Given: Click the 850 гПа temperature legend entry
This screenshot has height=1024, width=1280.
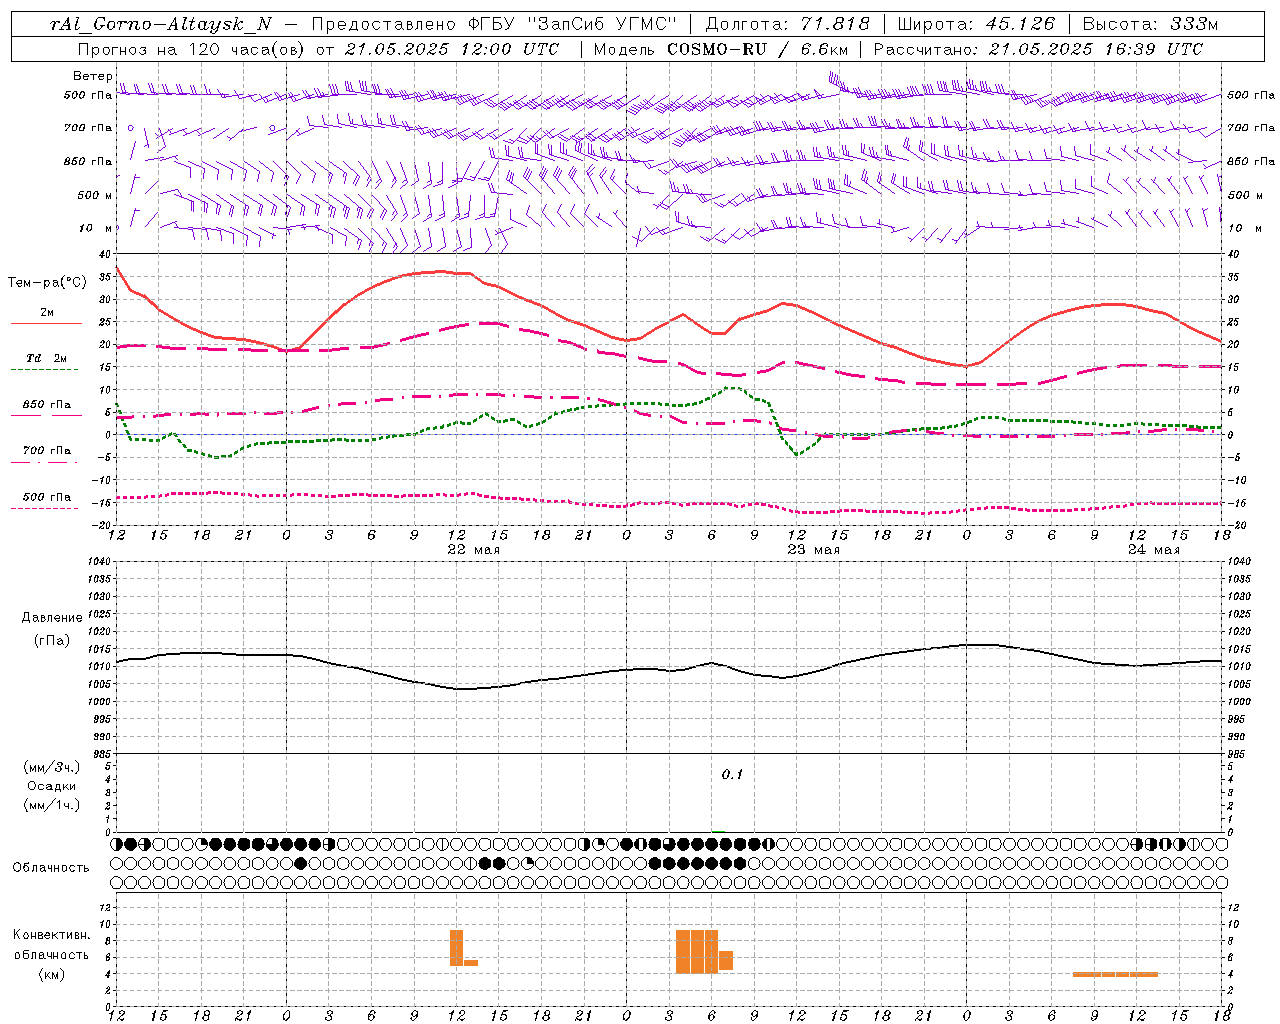Looking at the screenshot, I should point(46,405).
